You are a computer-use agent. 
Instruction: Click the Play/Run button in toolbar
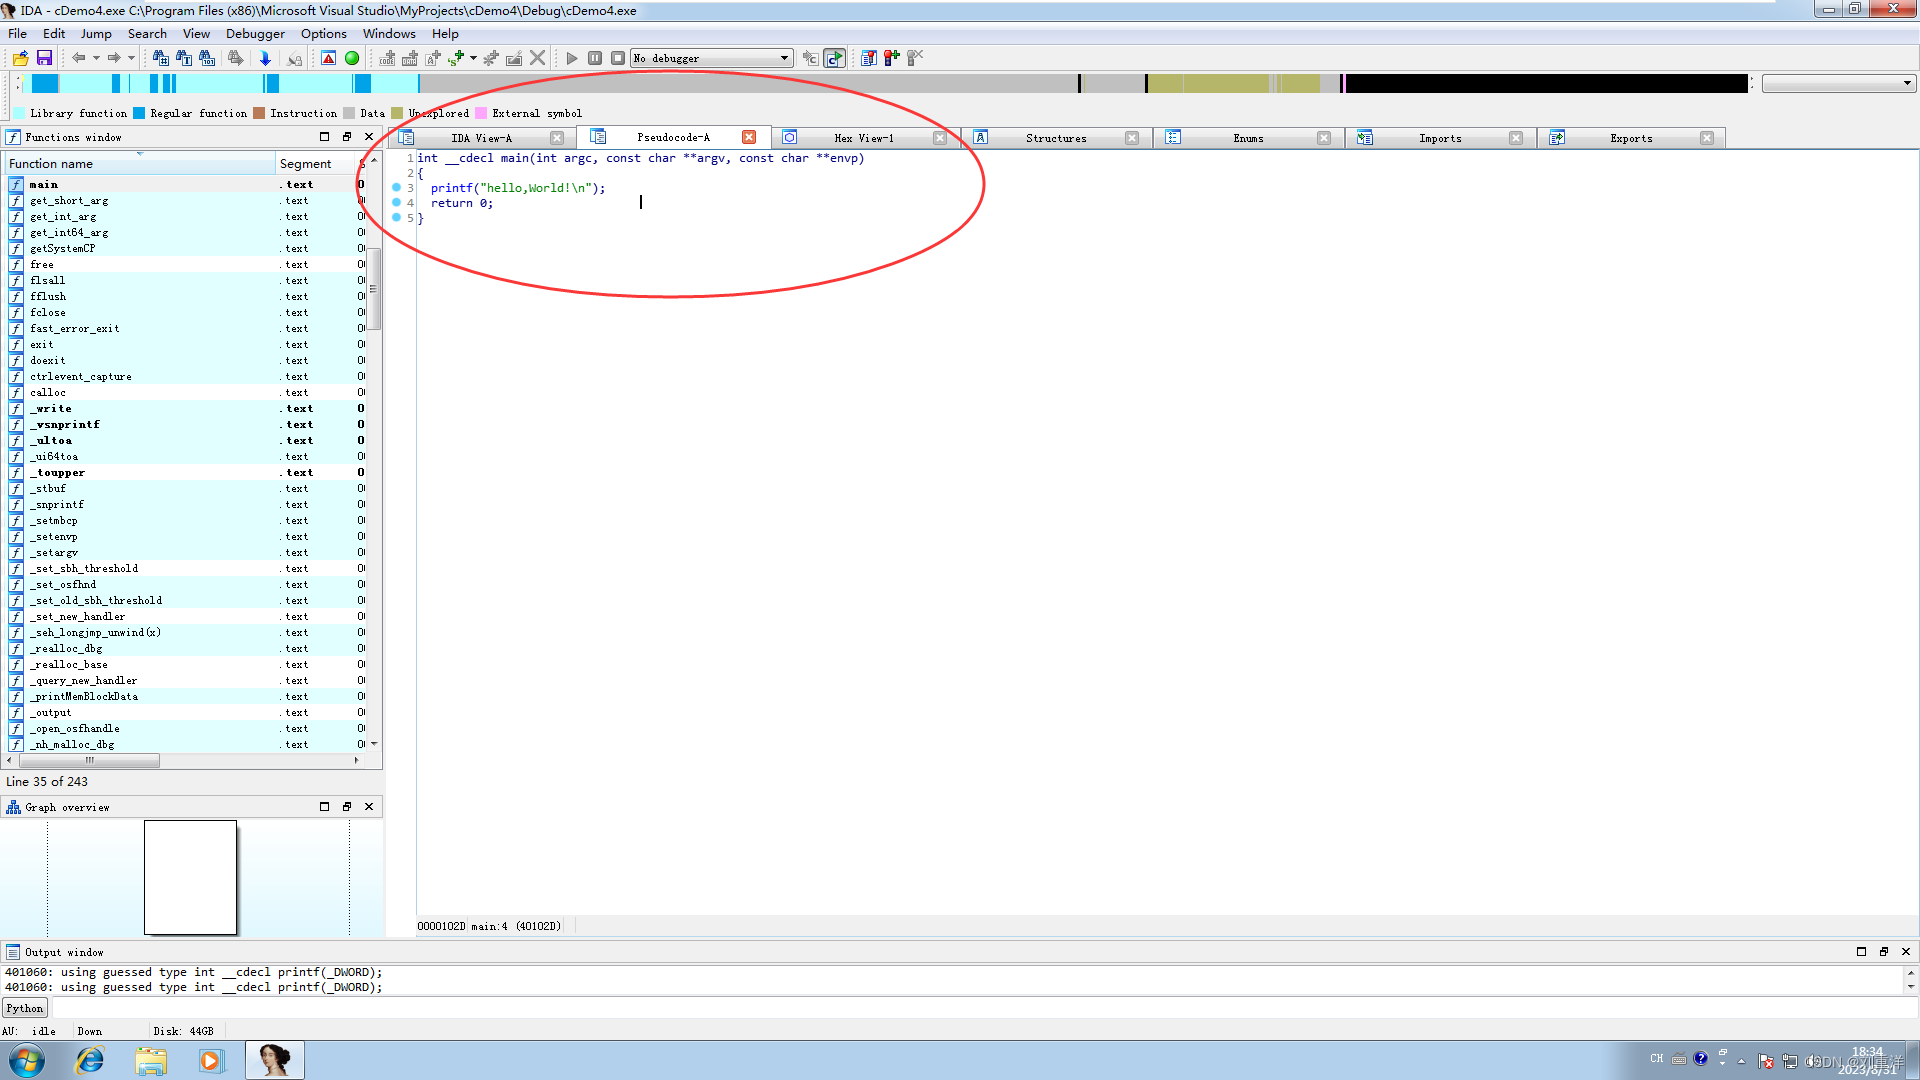tap(571, 58)
